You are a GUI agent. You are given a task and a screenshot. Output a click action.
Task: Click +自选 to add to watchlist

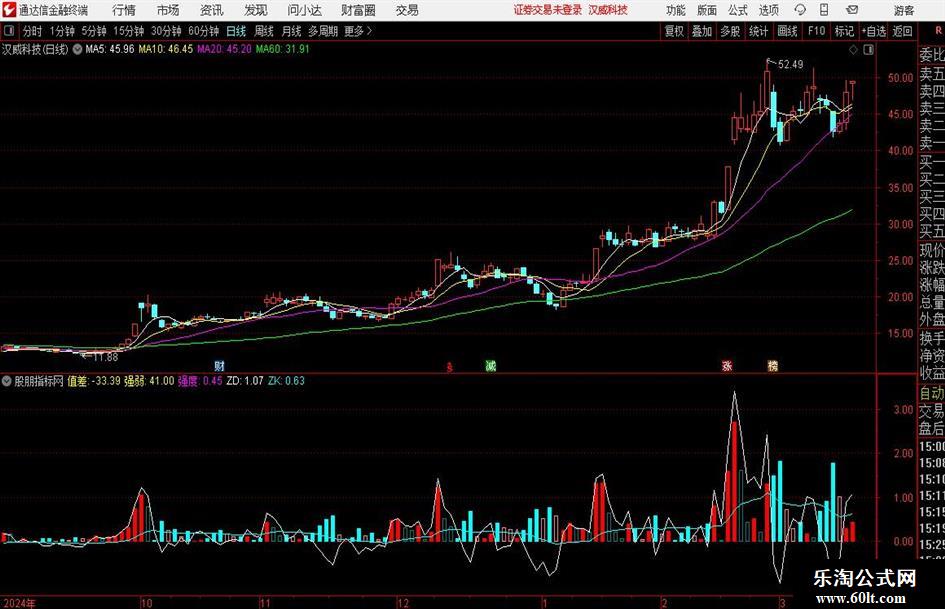[874, 31]
